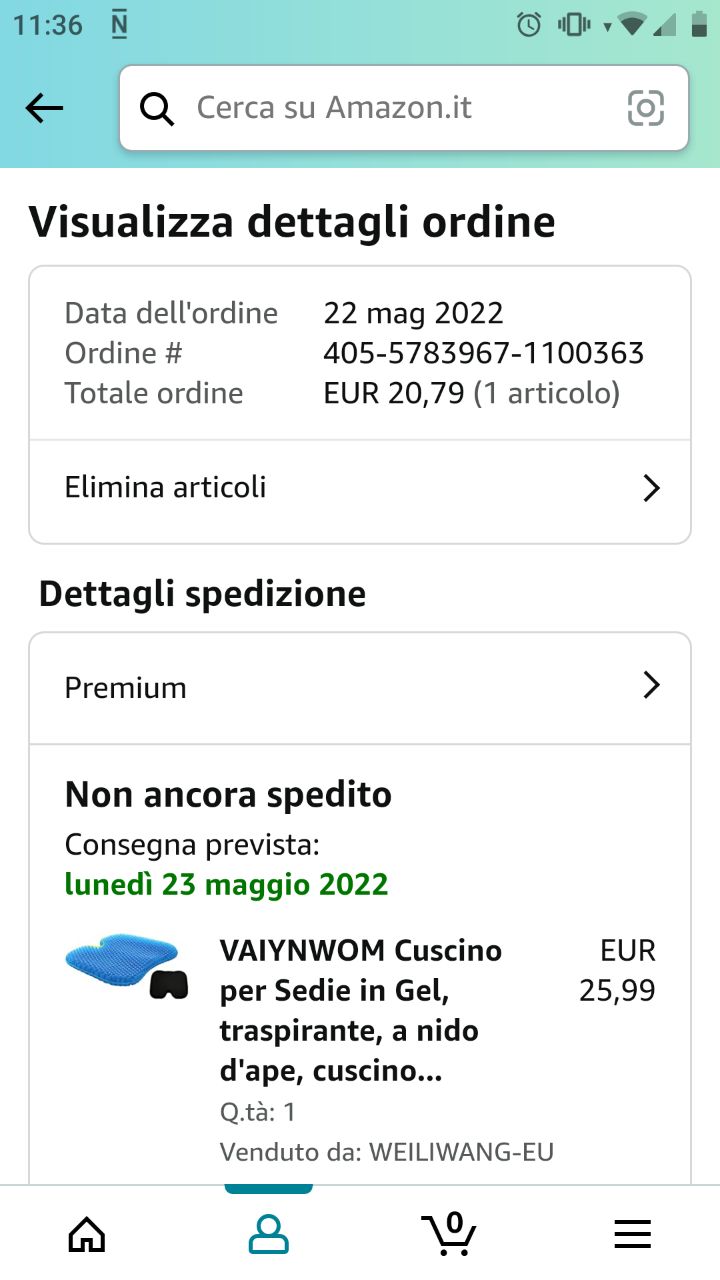Tap the delivery date lunedì 23 maggio
The image size is (720, 1280).
[x=227, y=885]
